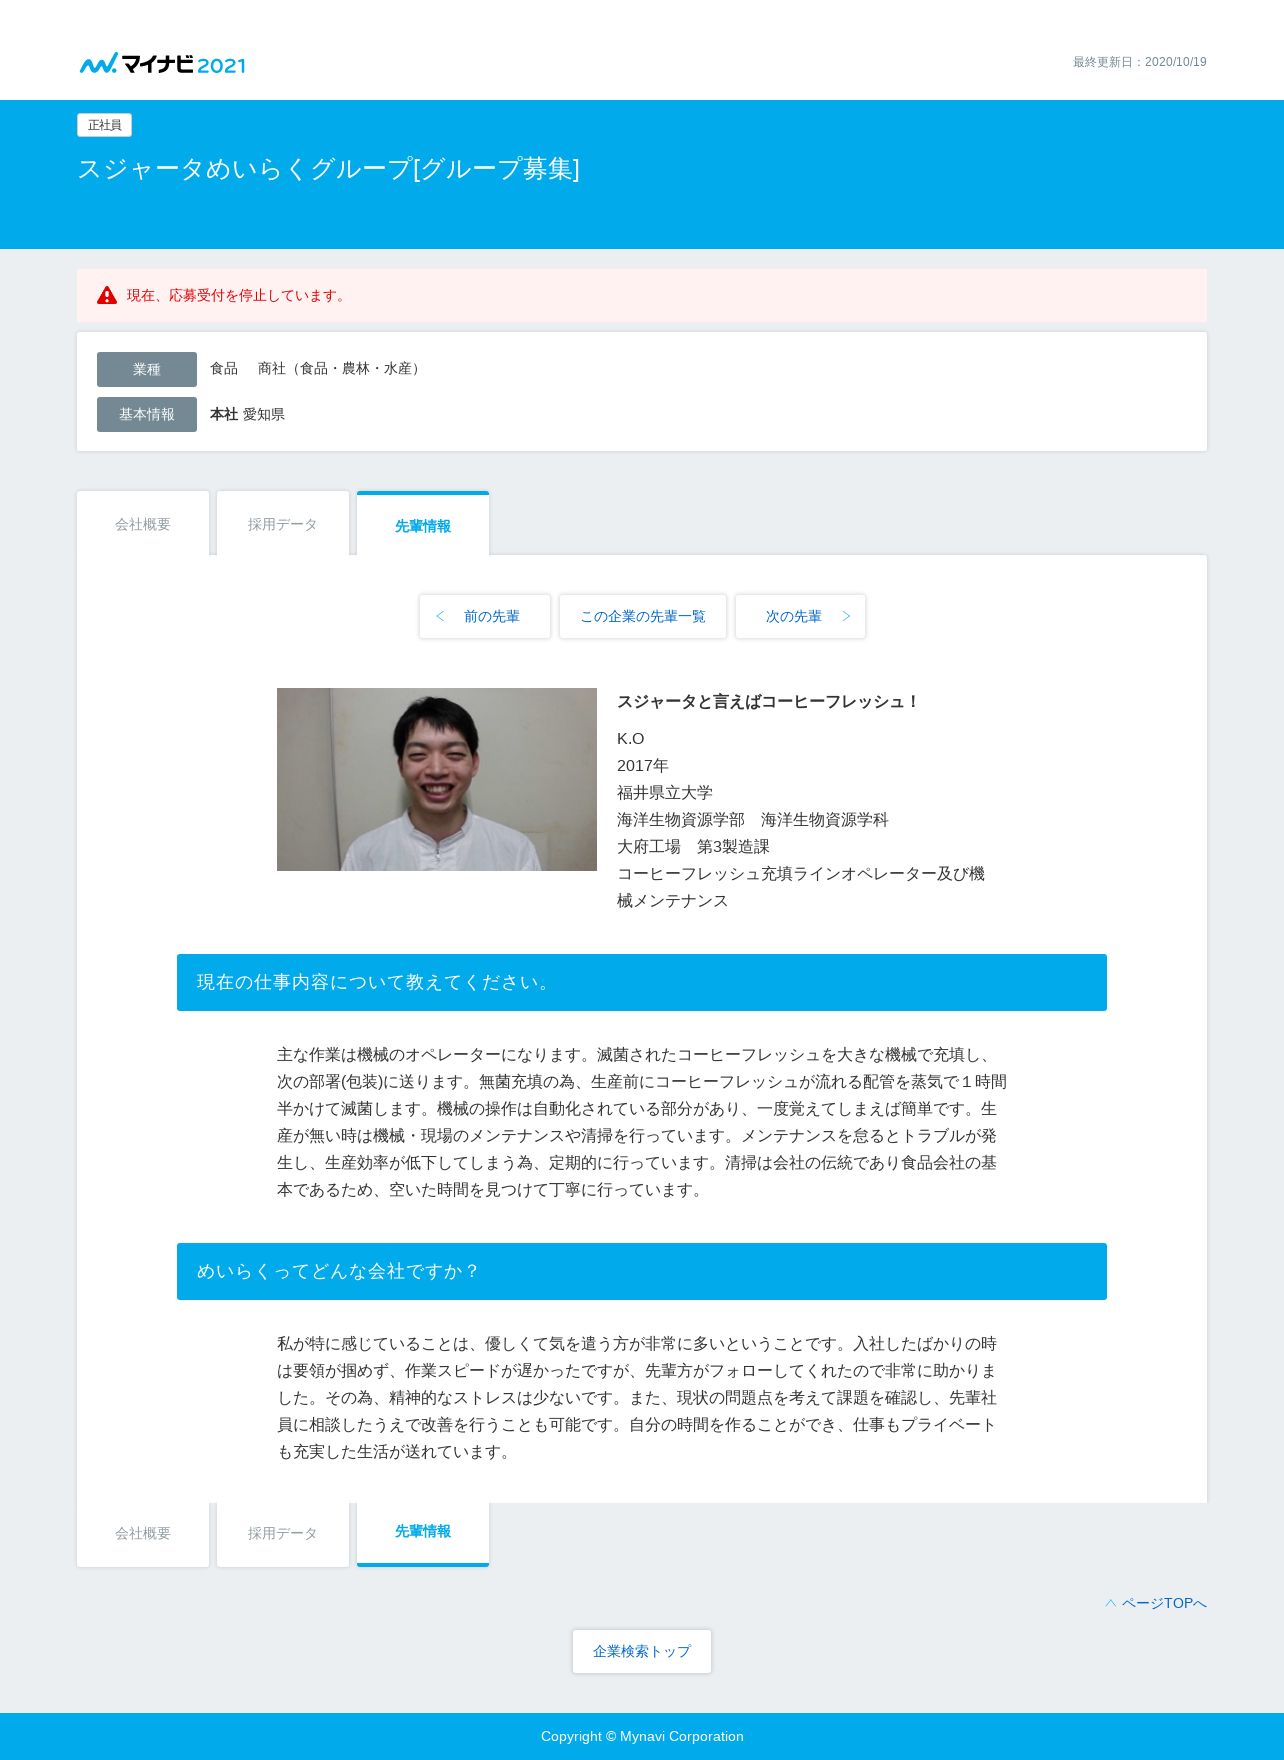Open the bottom 採用データ tab
1284x1760 pixels.
[x=283, y=1533]
